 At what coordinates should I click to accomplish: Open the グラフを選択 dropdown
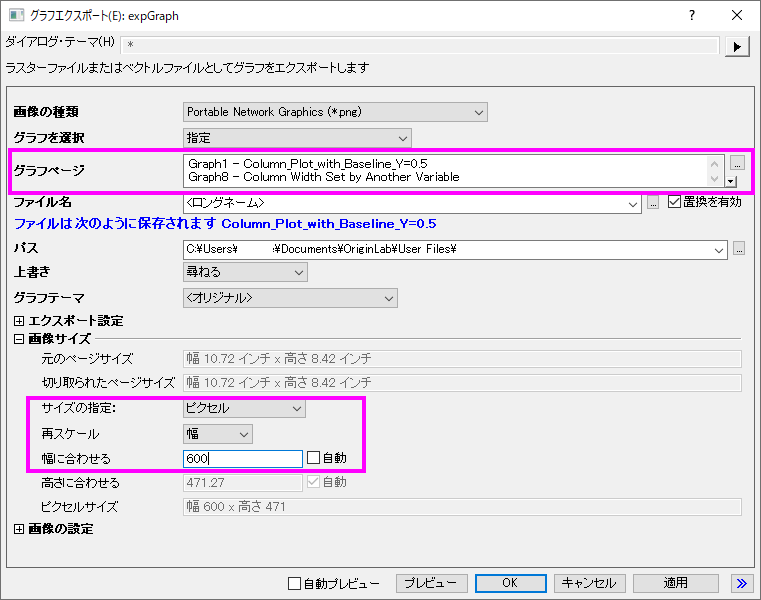[x=298, y=138]
